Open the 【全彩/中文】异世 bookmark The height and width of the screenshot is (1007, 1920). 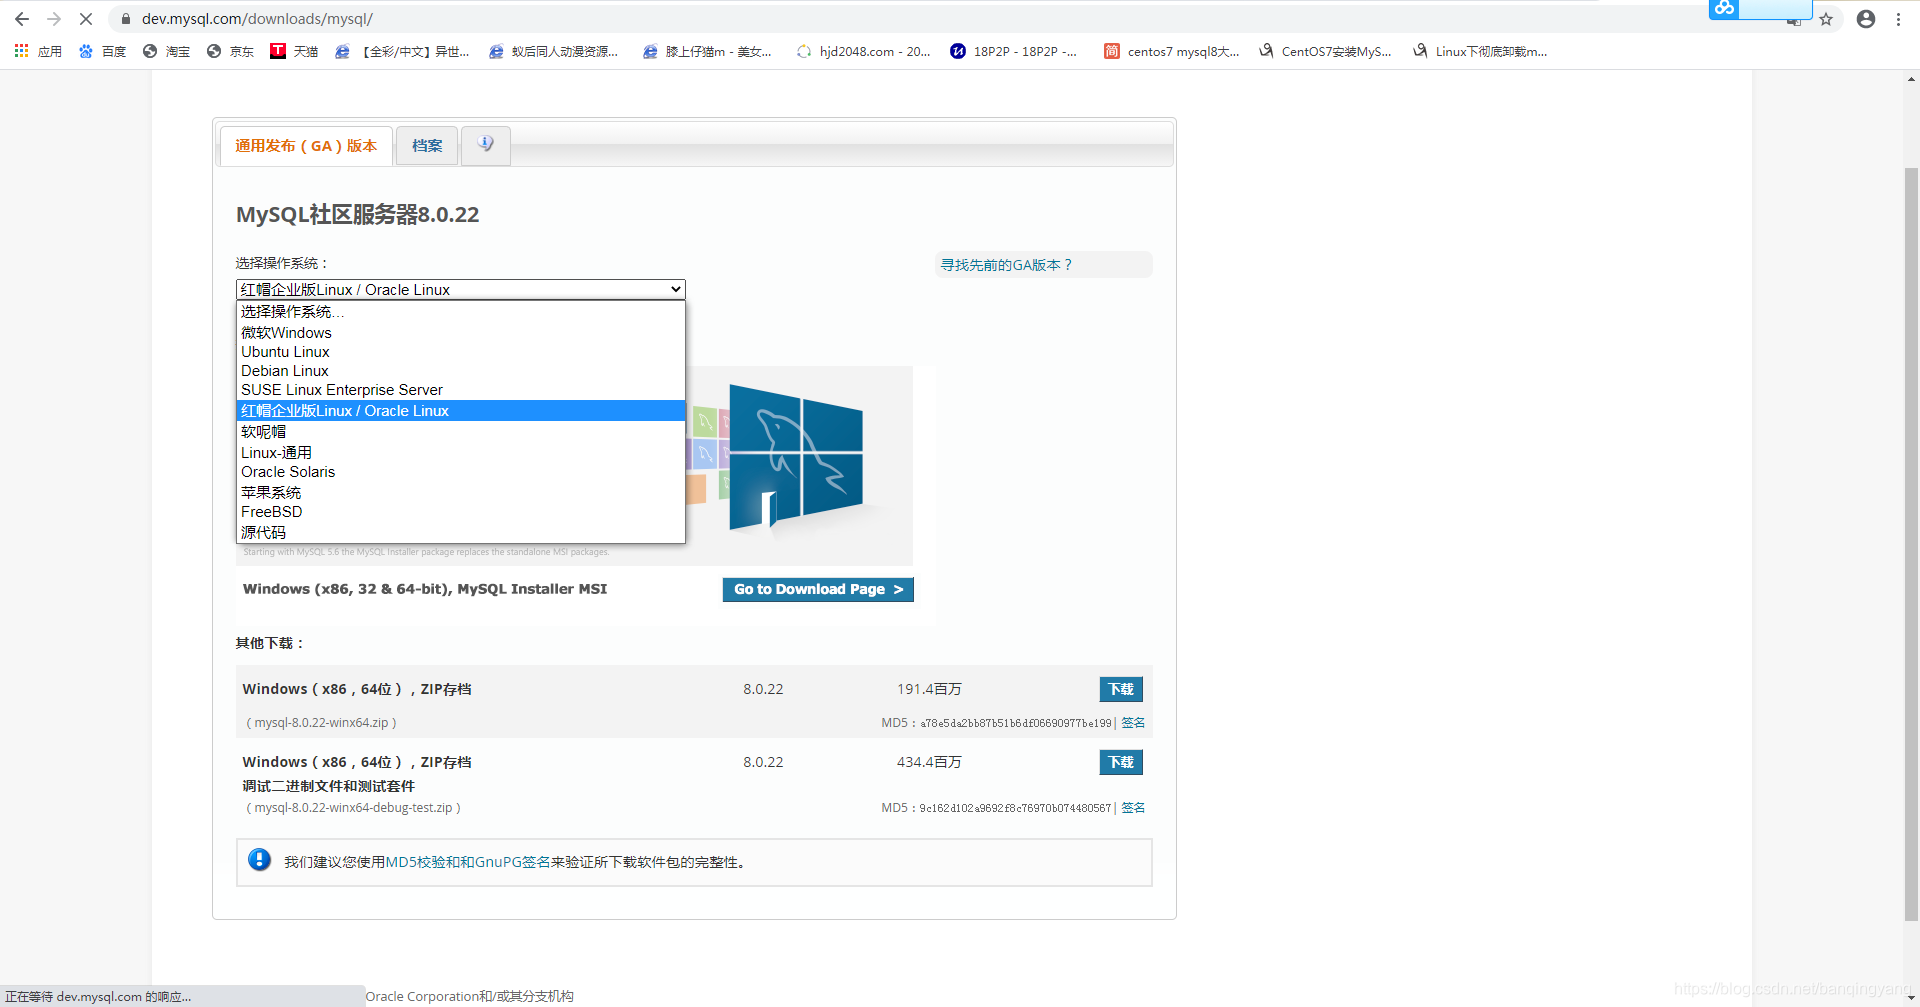pyautogui.click(x=402, y=51)
